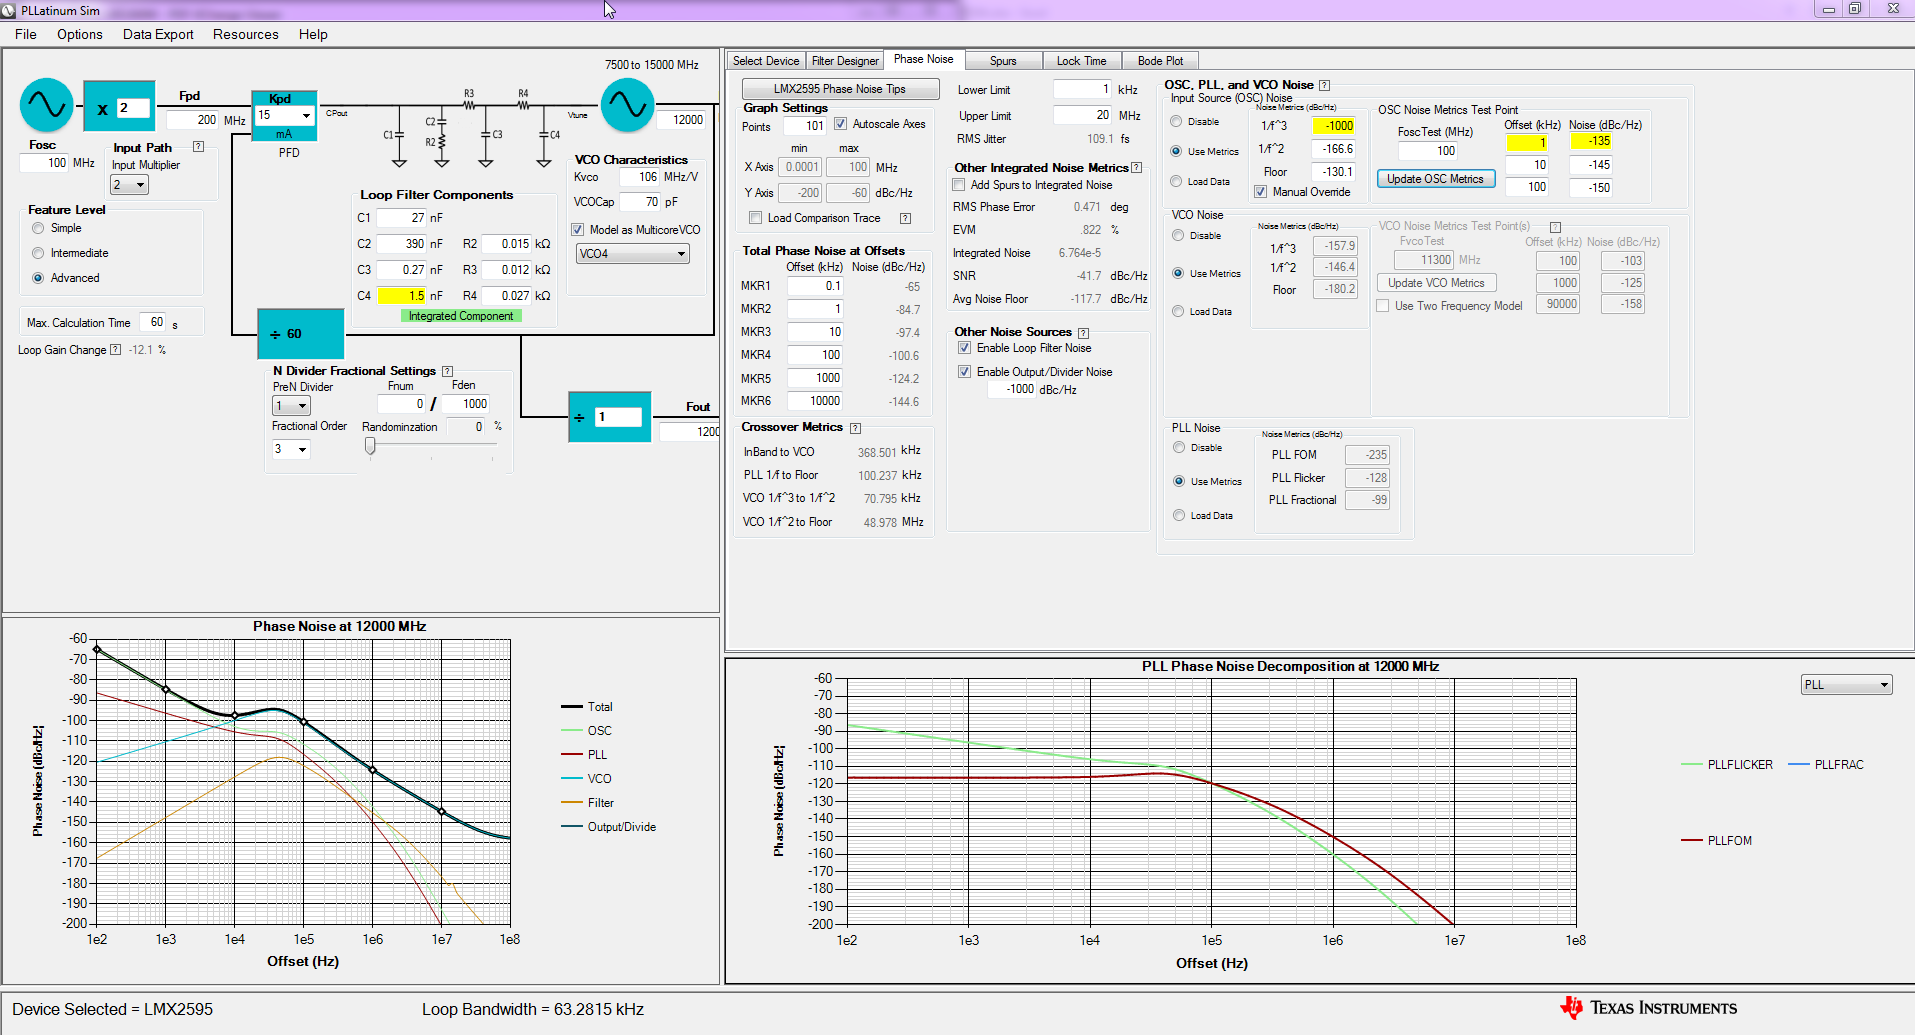Click the N divider ÷ 60 block
This screenshot has height=1035, width=1915.
(x=301, y=334)
